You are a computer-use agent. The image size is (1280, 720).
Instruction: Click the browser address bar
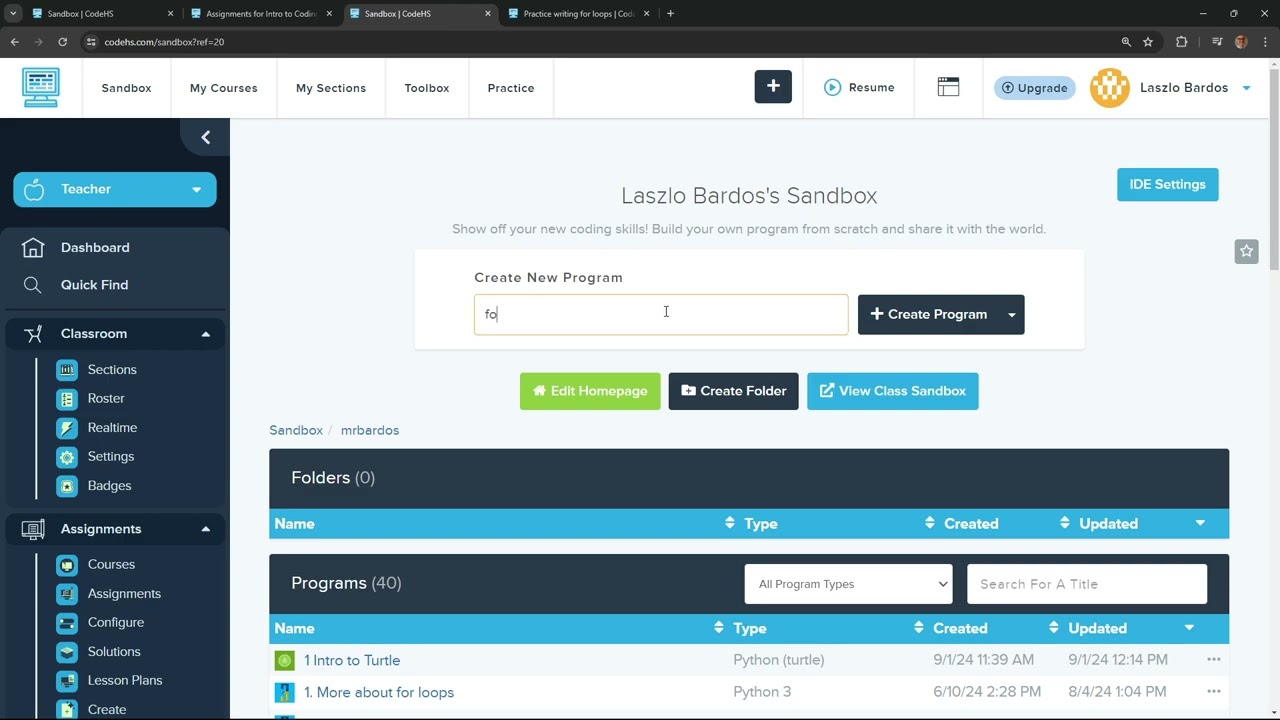(x=600, y=42)
